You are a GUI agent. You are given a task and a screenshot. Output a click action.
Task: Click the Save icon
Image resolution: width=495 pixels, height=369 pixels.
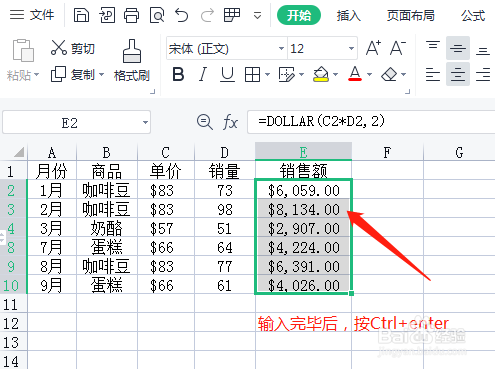(81, 15)
